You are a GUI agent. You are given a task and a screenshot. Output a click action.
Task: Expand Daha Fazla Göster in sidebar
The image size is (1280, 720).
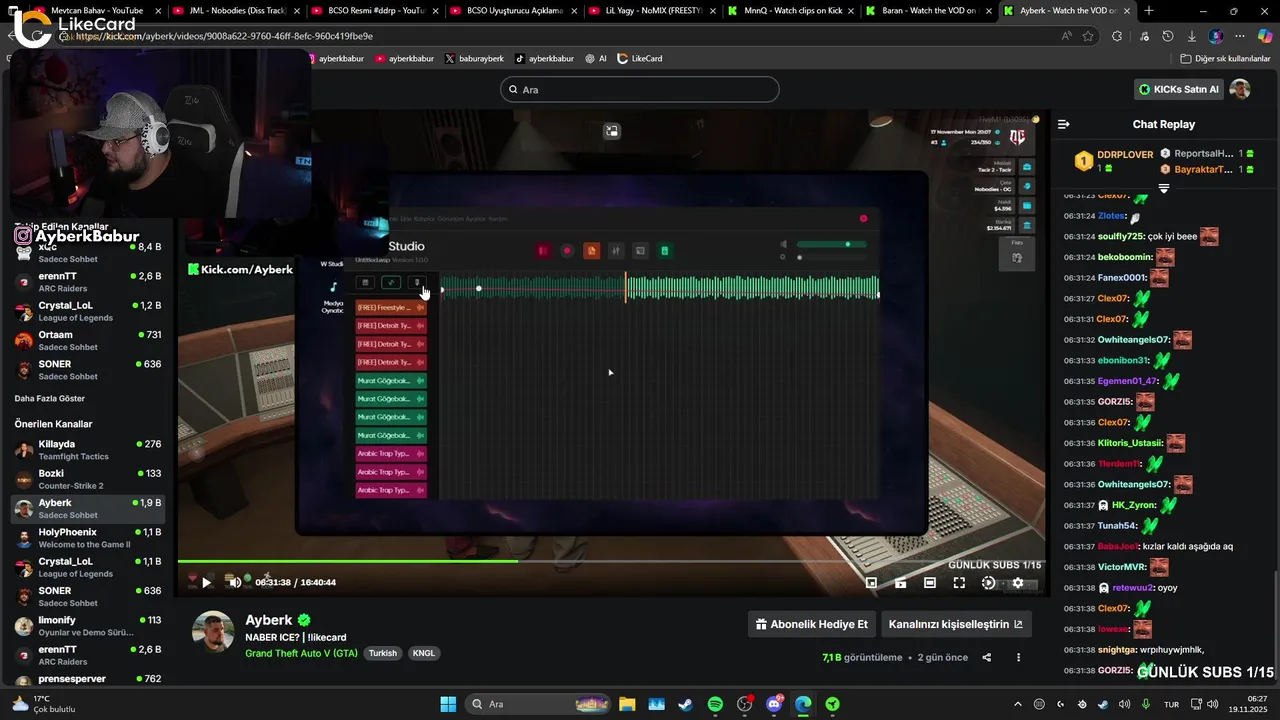coord(50,398)
